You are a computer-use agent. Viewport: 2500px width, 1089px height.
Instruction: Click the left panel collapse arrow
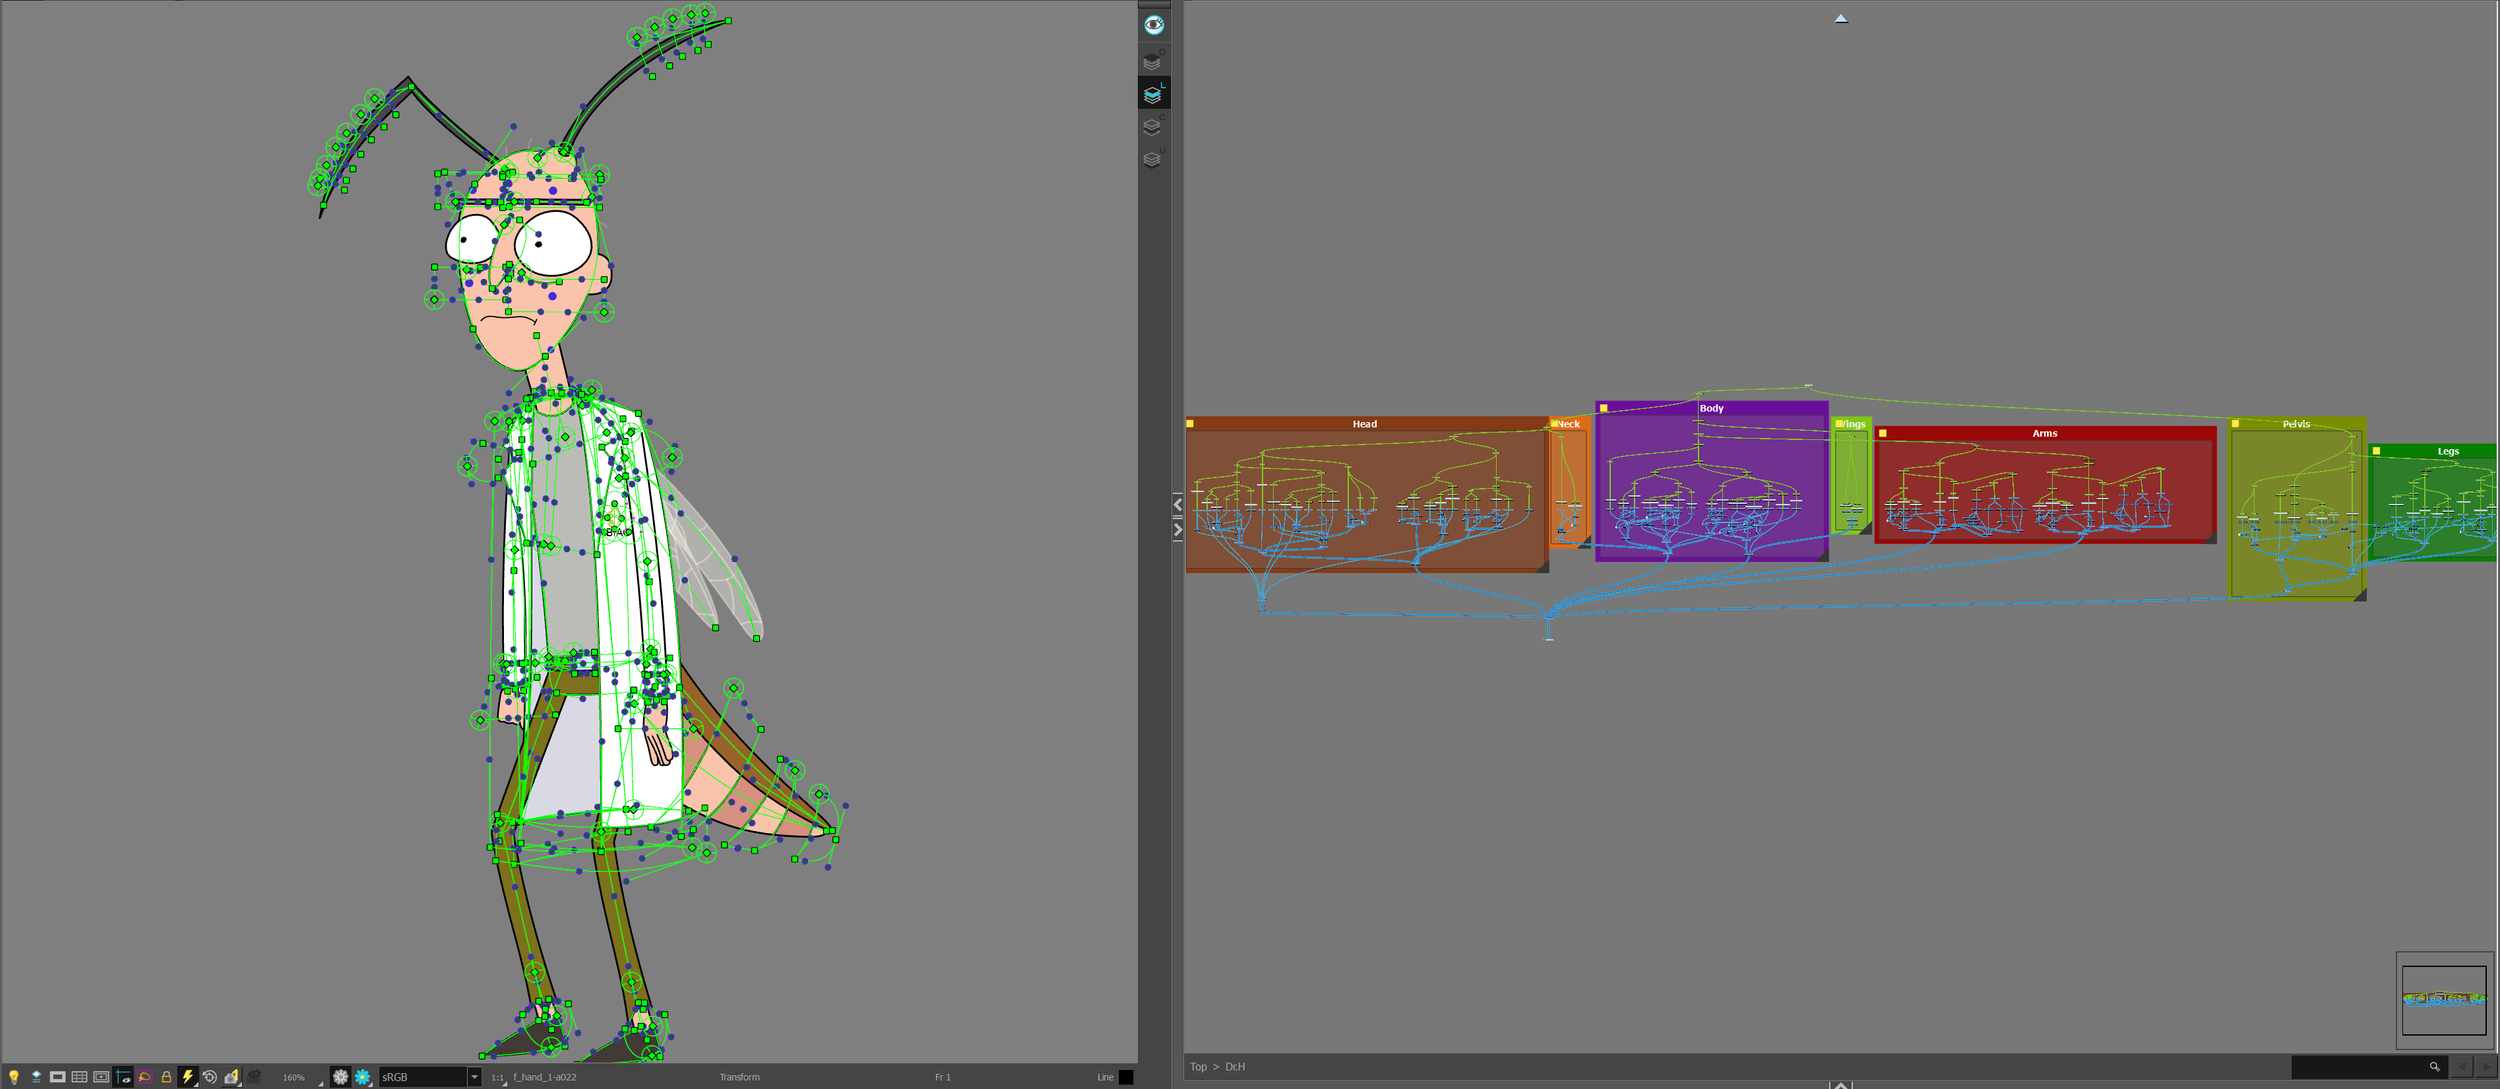pyautogui.click(x=1178, y=504)
